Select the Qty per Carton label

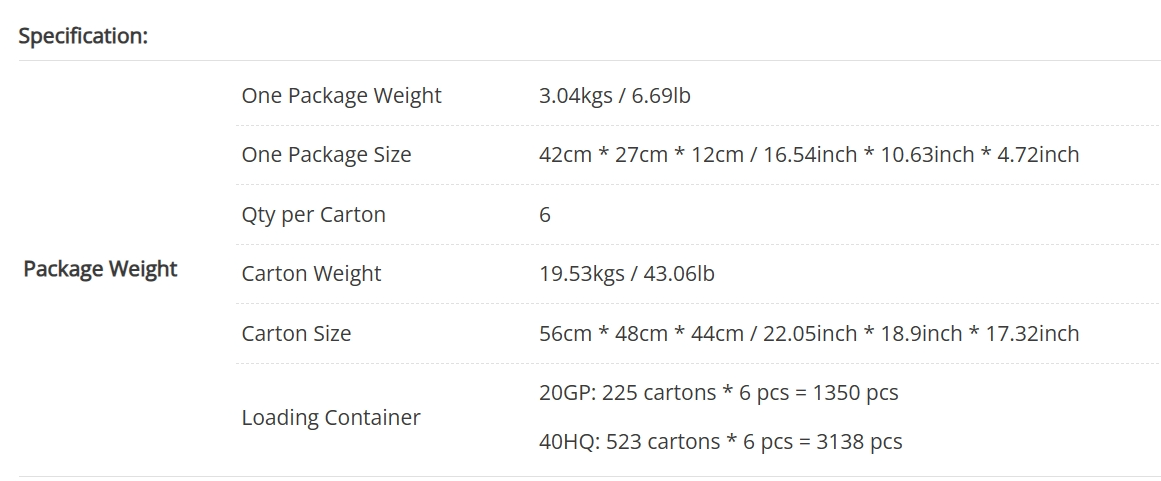[313, 215]
